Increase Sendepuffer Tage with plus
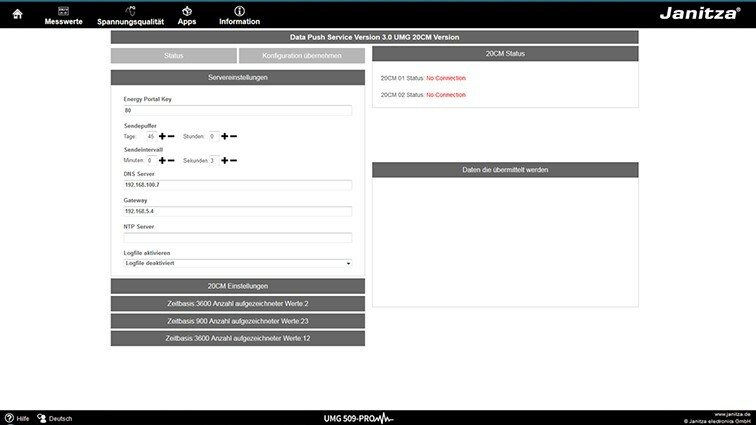The image size is (756, 425). pos(162,136)
